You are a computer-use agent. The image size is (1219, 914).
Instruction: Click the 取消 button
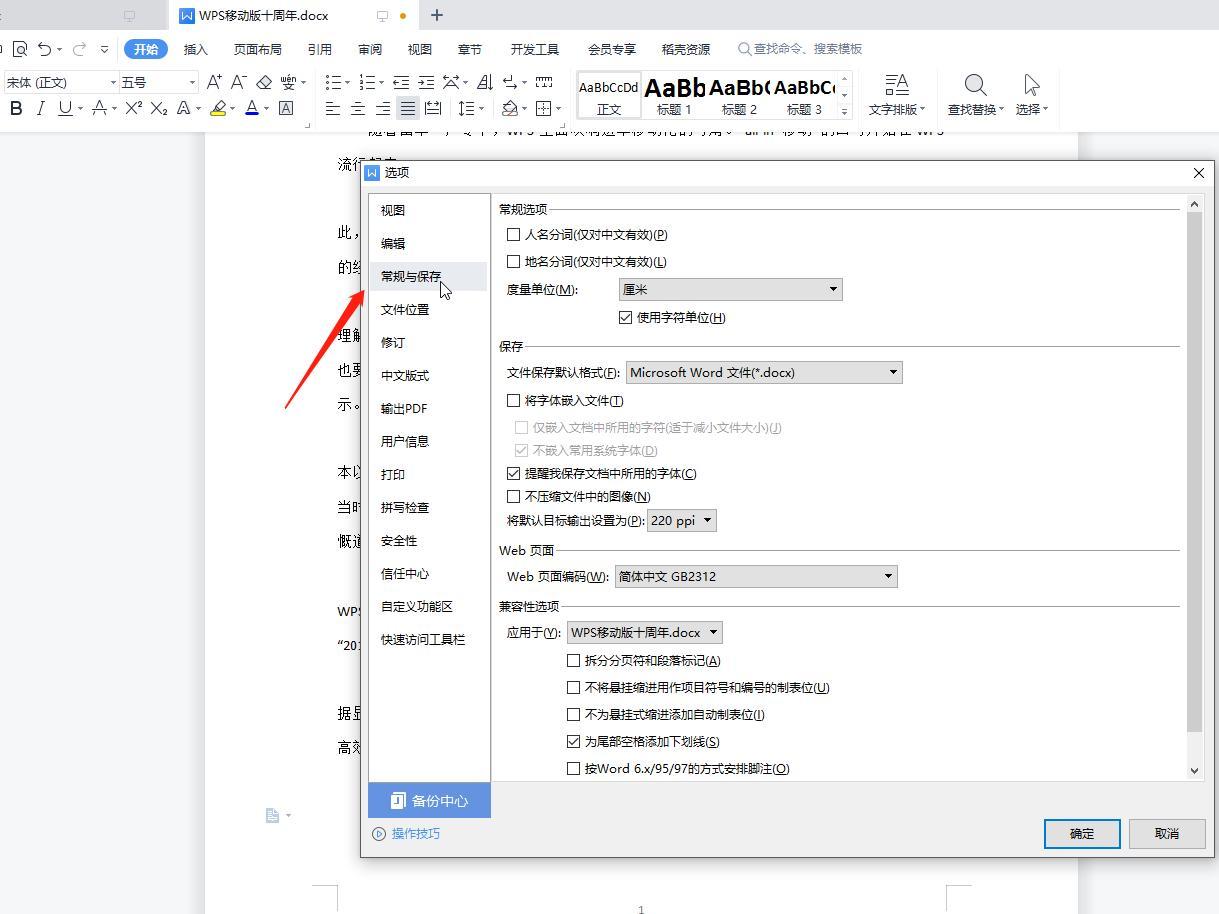pos(1167,834)
